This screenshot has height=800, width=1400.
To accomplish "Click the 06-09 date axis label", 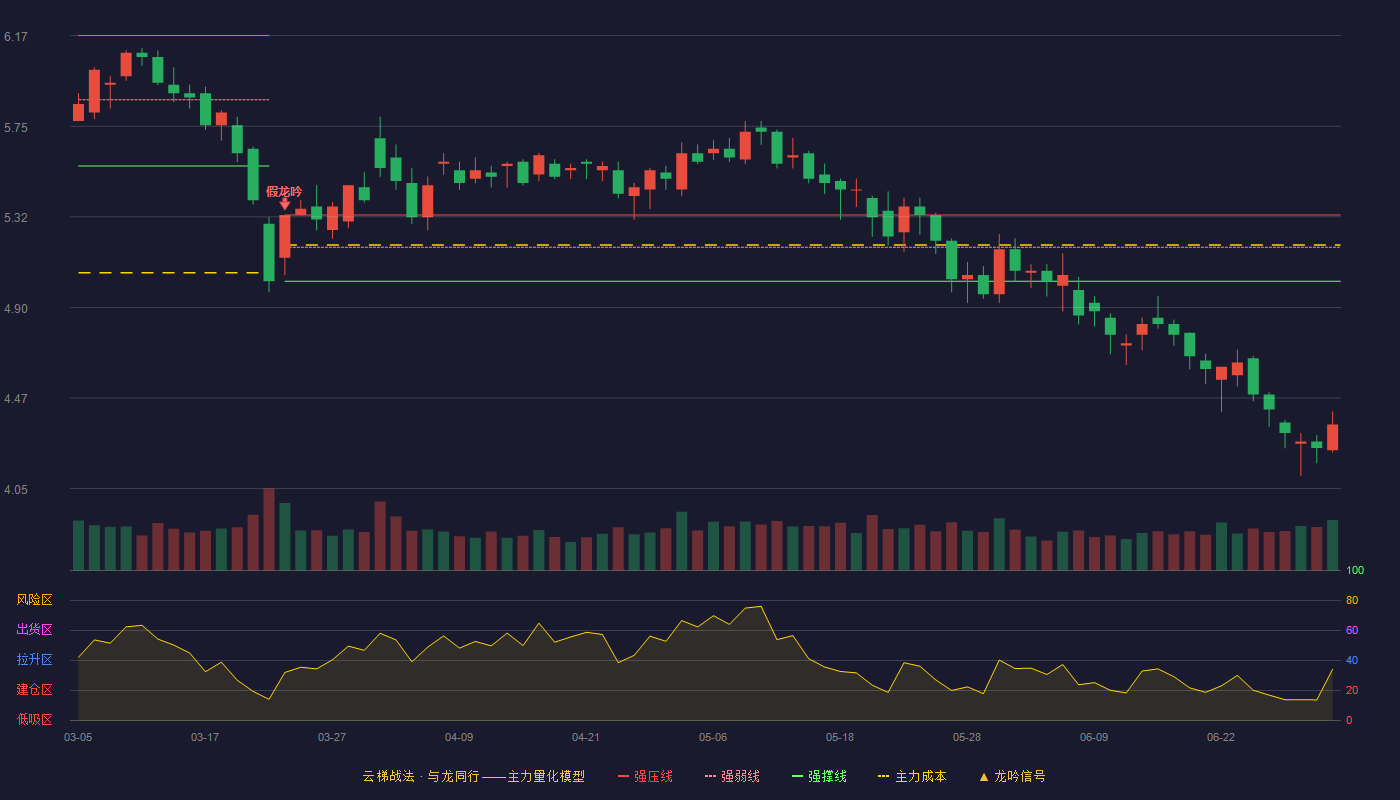I will pos(1094,737).
